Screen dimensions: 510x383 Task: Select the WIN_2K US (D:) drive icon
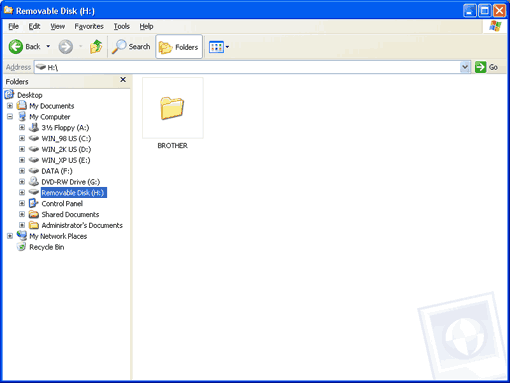click(x=34, y=149)
